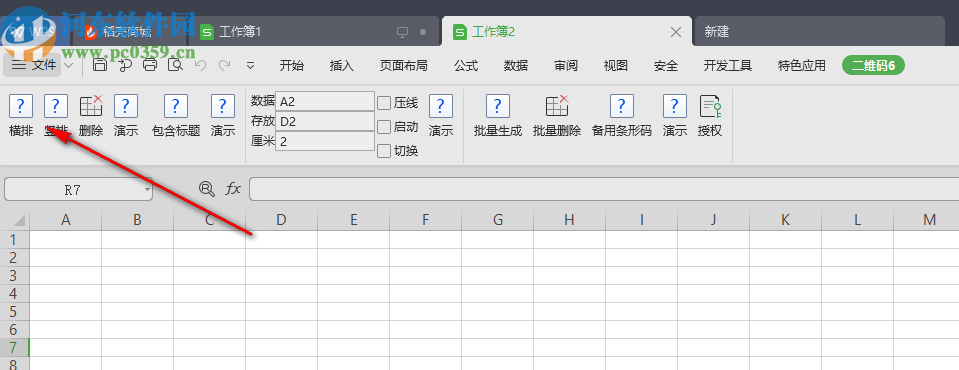Switch to the 开始 ribbon tab
This screenshot has width=959, height=370.
click(292, 65)
